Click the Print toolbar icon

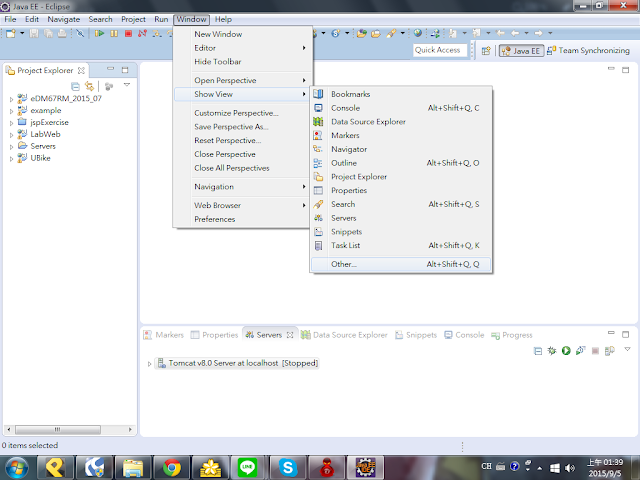(x=62, y=33)
